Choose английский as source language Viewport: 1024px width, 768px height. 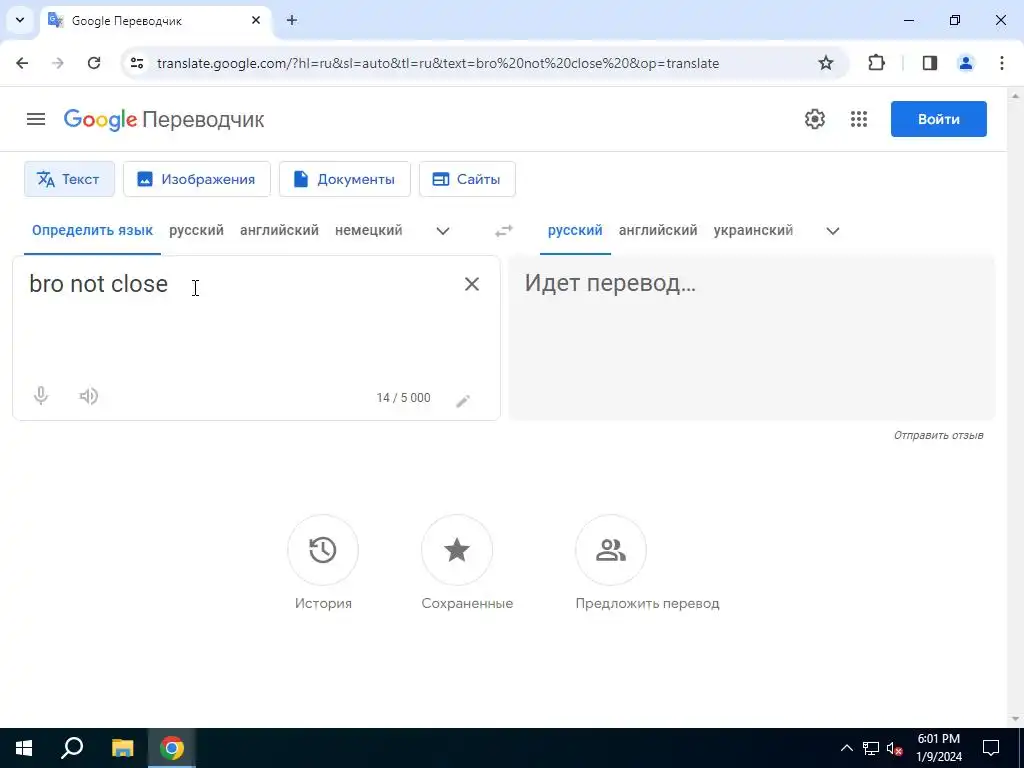(279, 231)
